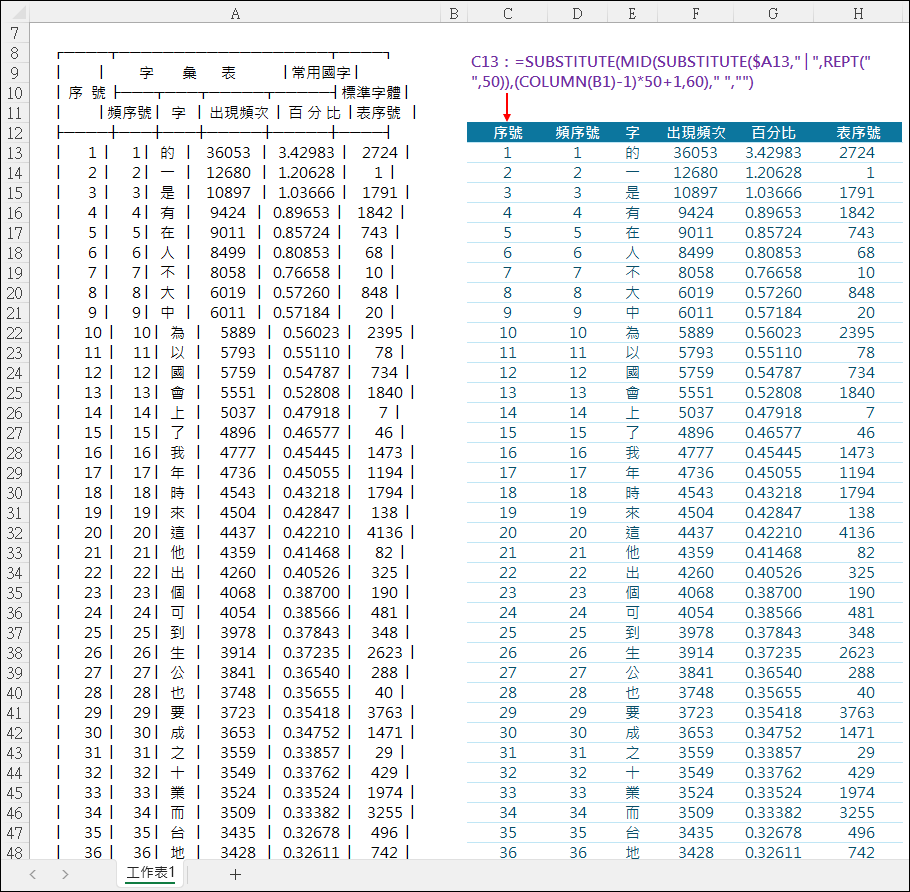
Task: Go to the previous sheet with the left arrow
Action: (x=32, y=875)
